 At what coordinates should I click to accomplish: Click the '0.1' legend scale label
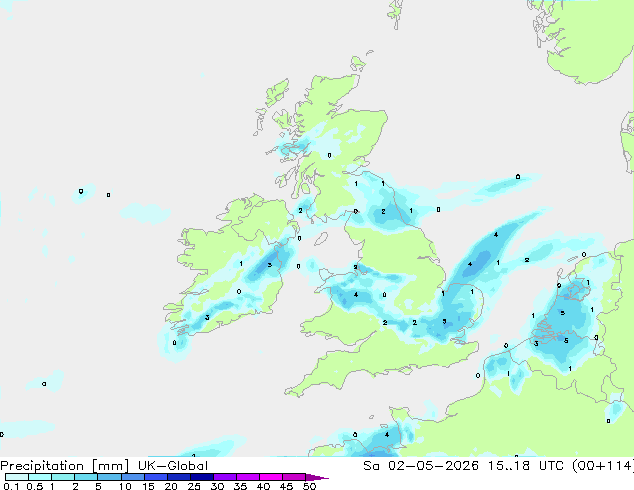click(x=11, y=486)
